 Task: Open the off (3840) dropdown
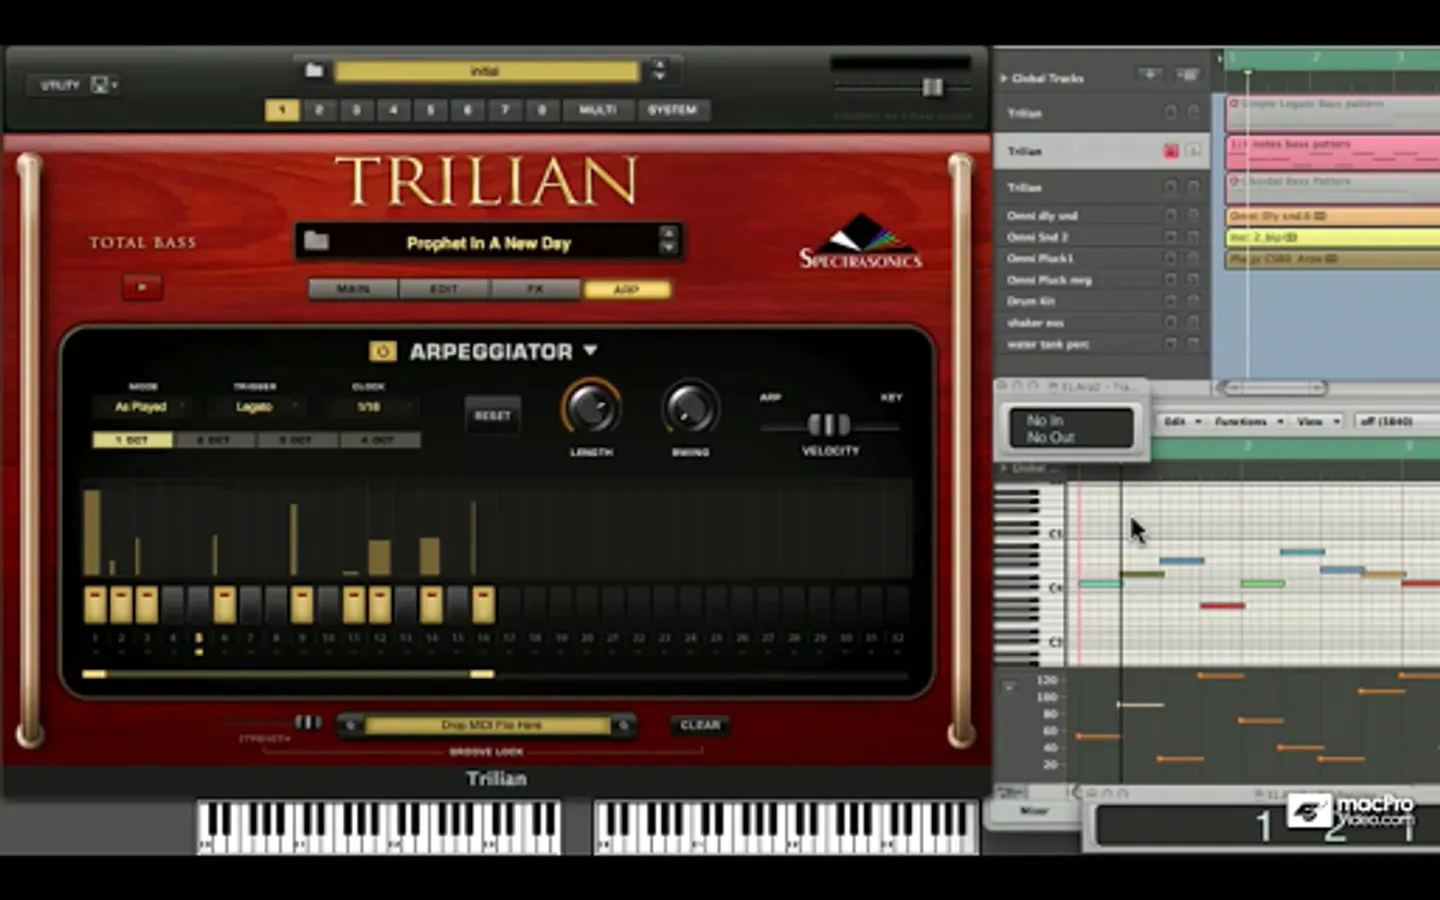click(1396, 422)
